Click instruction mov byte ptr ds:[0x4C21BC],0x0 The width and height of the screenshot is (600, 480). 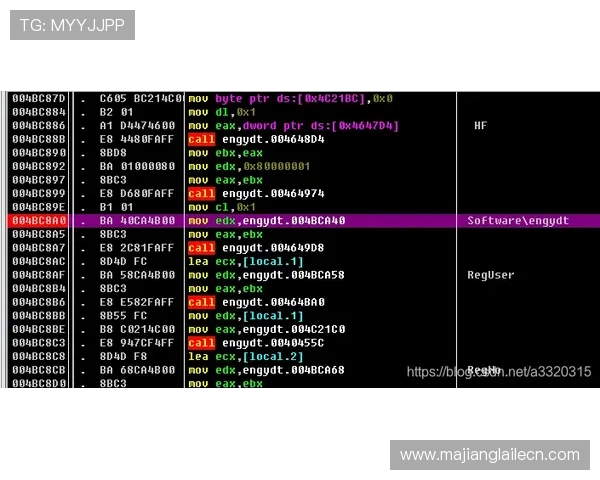[291, 99]
